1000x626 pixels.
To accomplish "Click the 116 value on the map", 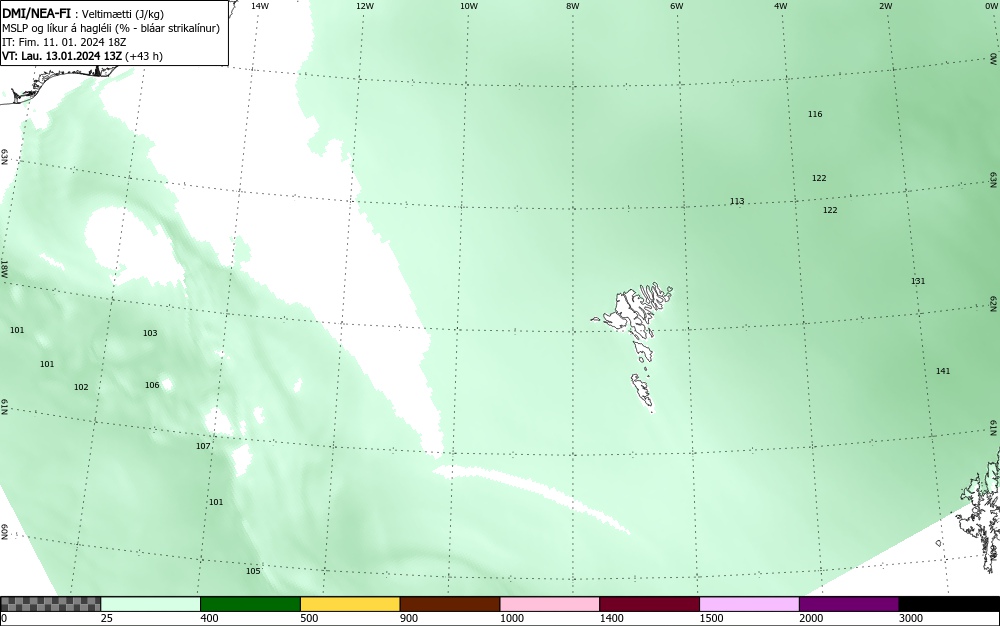I will pyautogui.click(x=815, y=114).
